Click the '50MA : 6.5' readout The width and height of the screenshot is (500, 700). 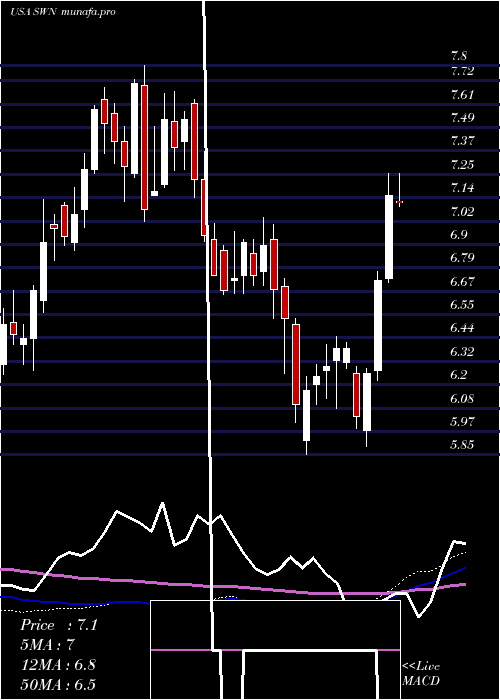pyautogui.click(x=58, y=684)
